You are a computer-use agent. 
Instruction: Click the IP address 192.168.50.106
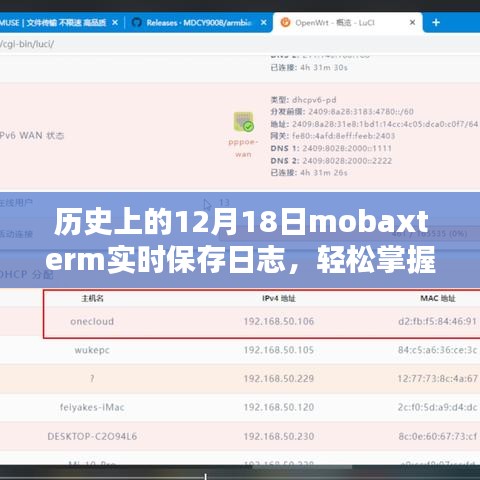coord(279,321)
